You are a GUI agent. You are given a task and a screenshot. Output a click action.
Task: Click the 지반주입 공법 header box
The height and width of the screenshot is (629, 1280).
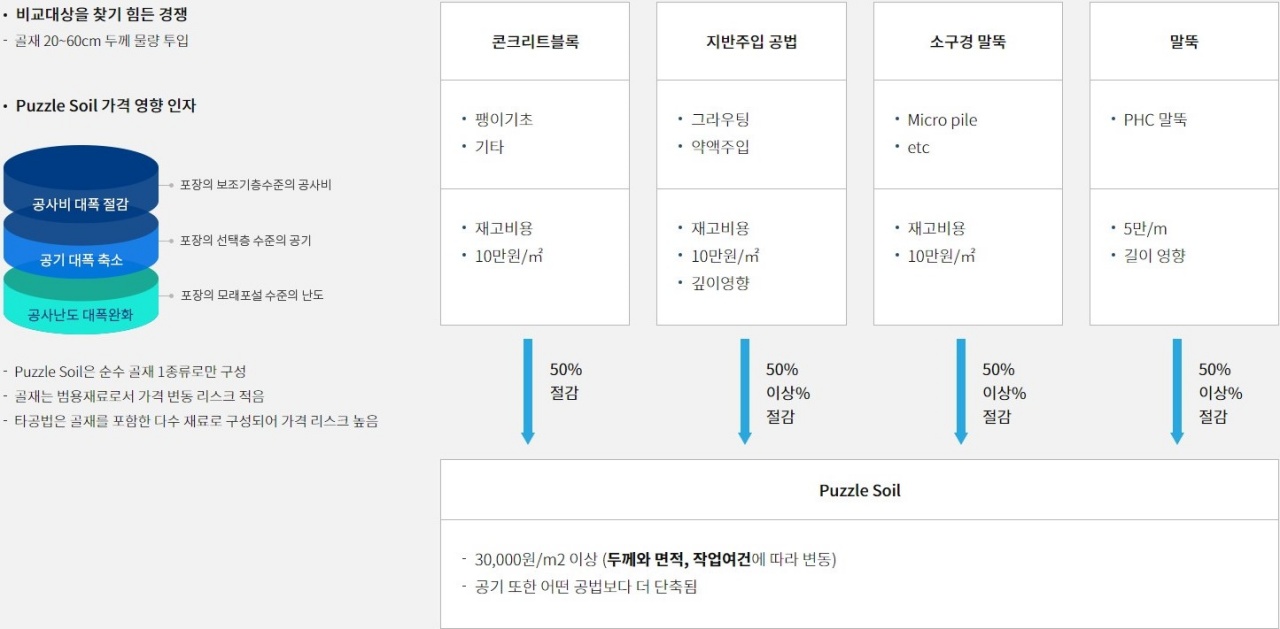tap(751, 42)
